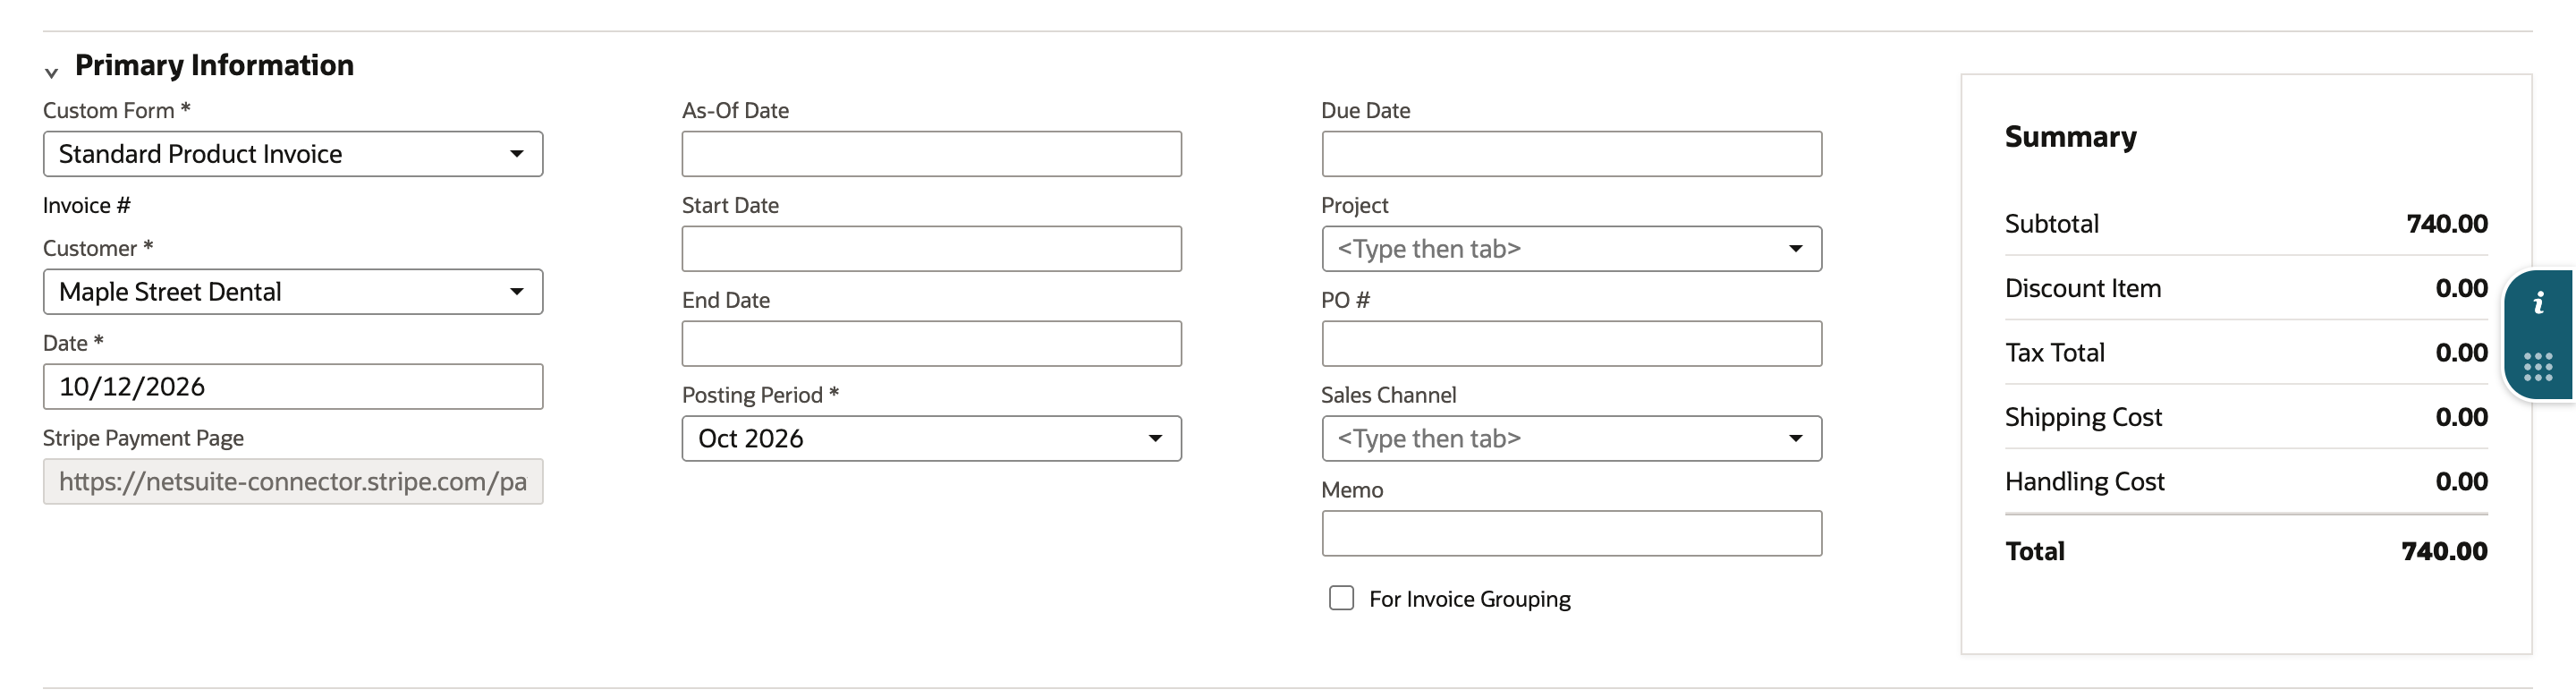Click the Total value 740.00
This screenshot has width=2576, height=698.
coord(2444,551)
